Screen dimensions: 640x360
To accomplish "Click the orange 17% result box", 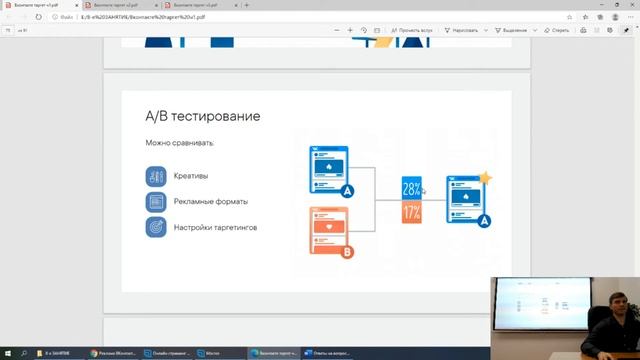I will tap(411, 212).
